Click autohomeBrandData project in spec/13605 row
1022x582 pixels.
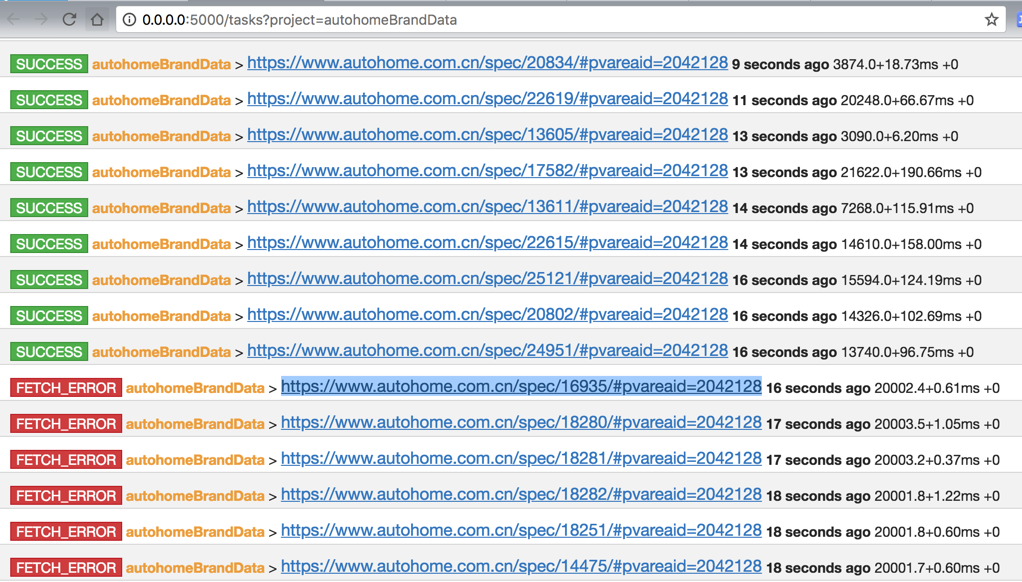pyautogui.click(x=161, y=136)
